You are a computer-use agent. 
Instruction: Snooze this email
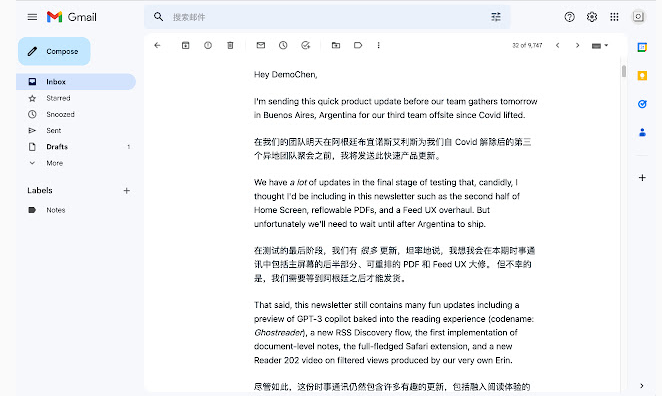pyautogui.click(x=283, y=45)
